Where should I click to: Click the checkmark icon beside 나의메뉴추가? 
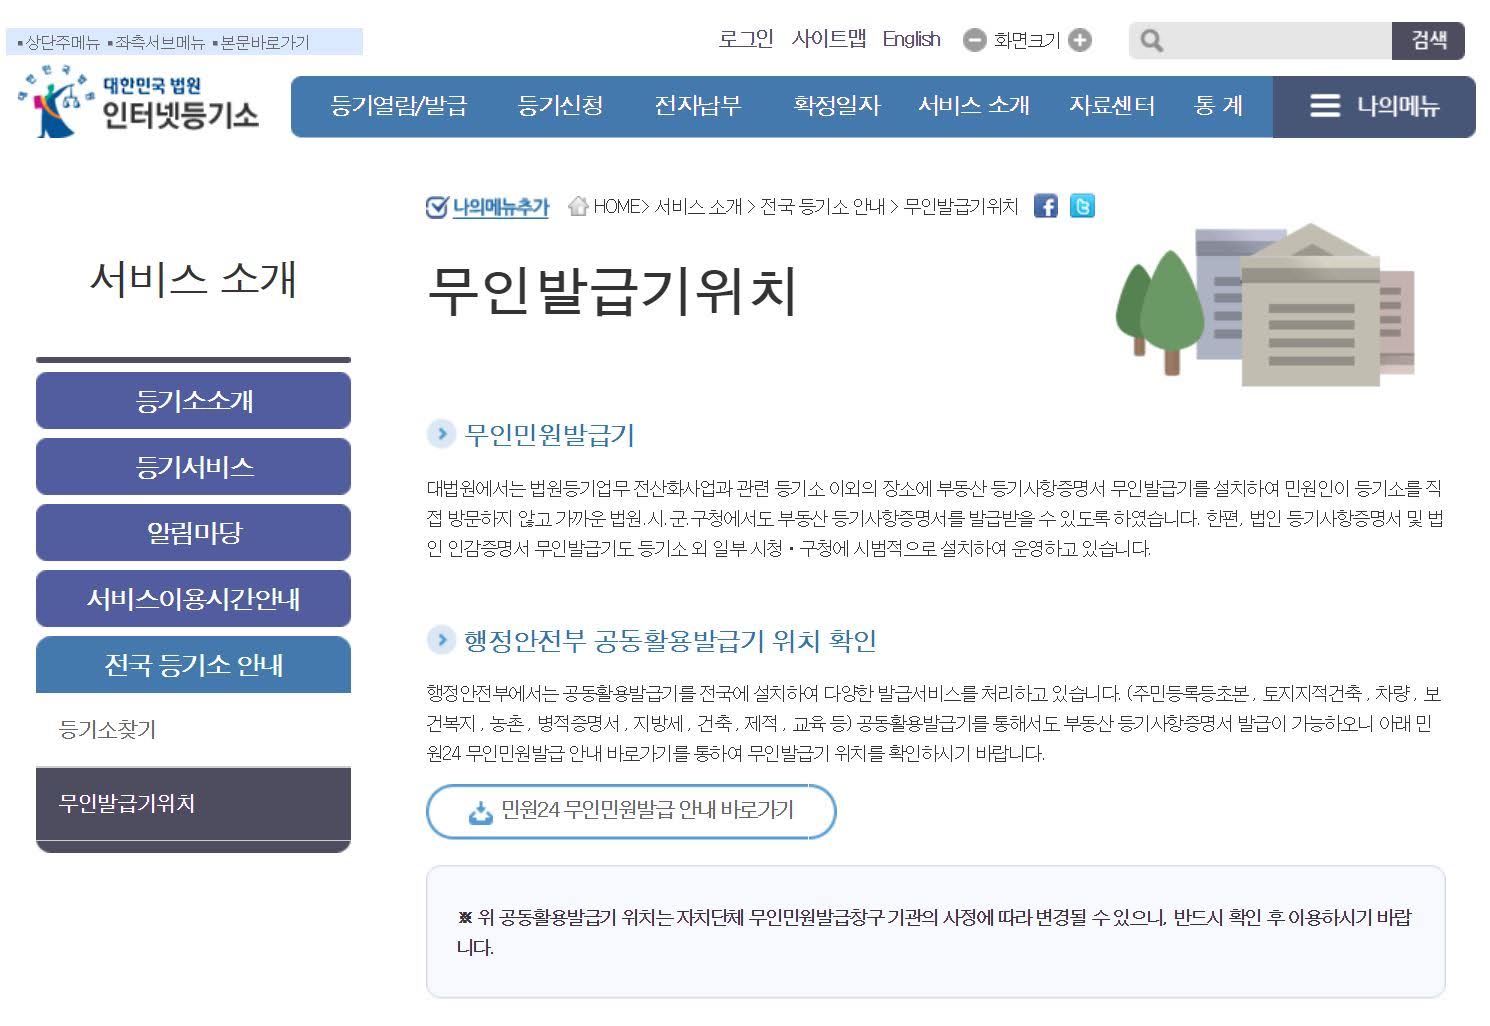(x=436, y=207)
